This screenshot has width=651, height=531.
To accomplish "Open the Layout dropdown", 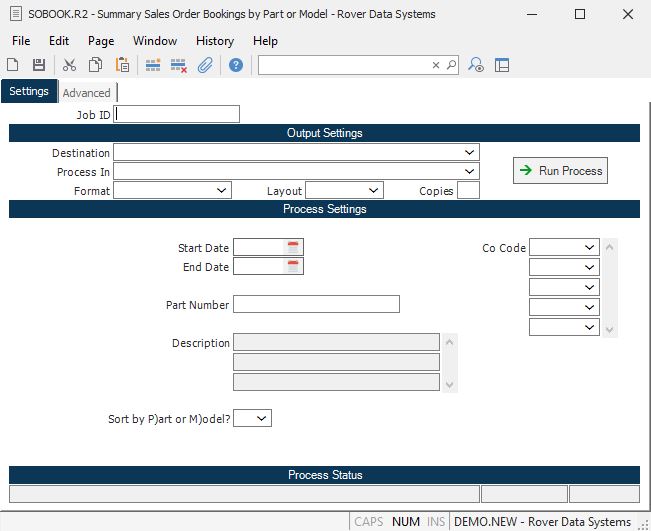I will (x=373, y=190).
